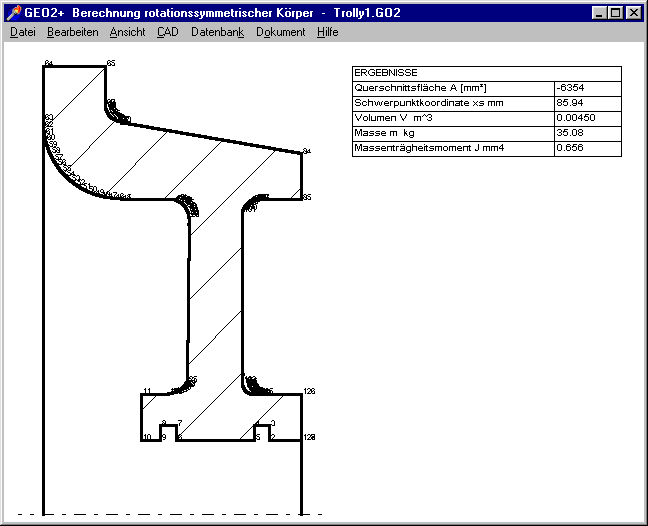
Task: Open the Datenbank menu
Action: (217, 32)
